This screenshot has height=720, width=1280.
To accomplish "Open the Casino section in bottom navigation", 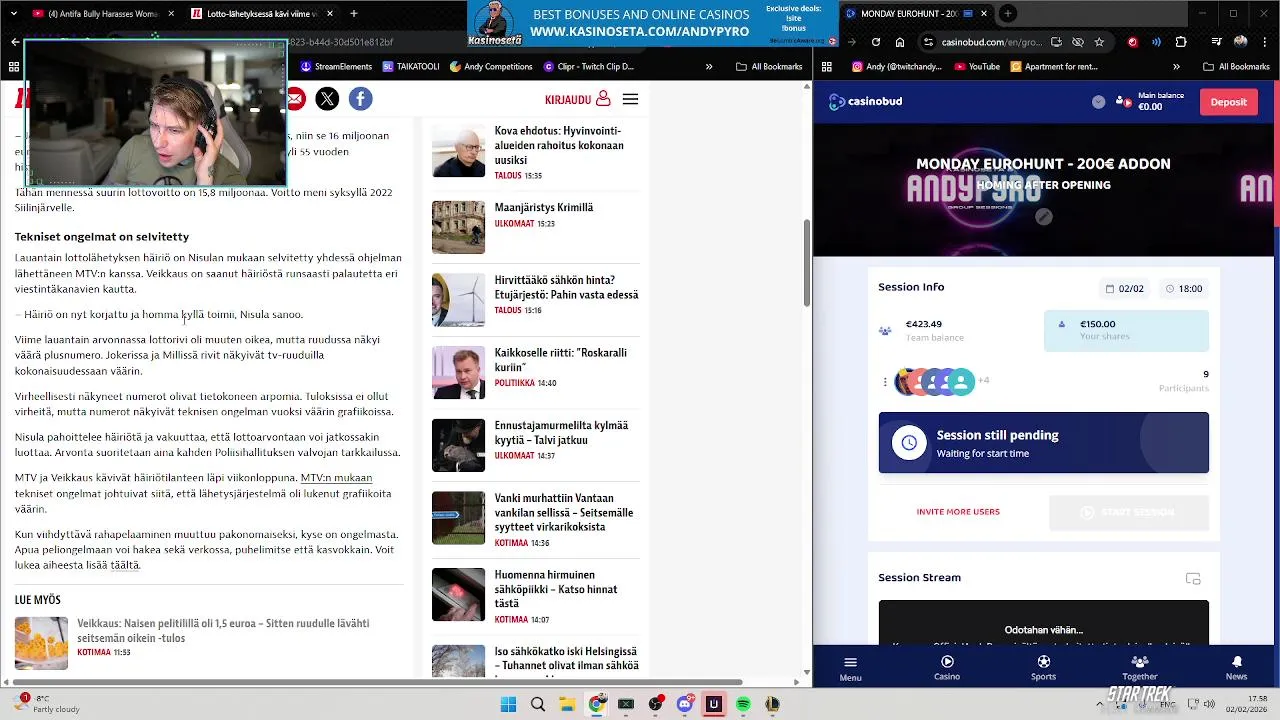I will pos(947,668).
